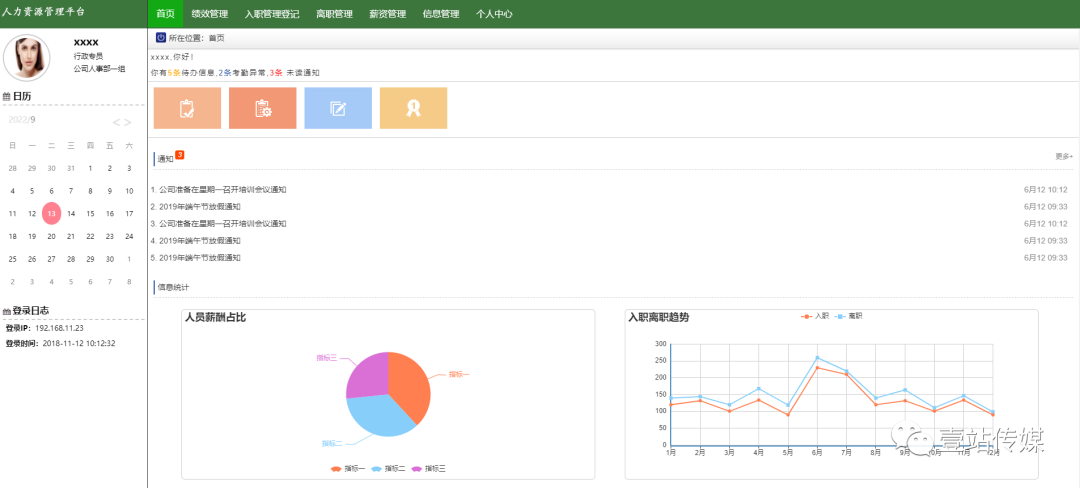Click the clipboard checkmark tile
Image resolution: width=1080 pixels, height=488 pixels.
pyautogui.click(x=187, y=108)
